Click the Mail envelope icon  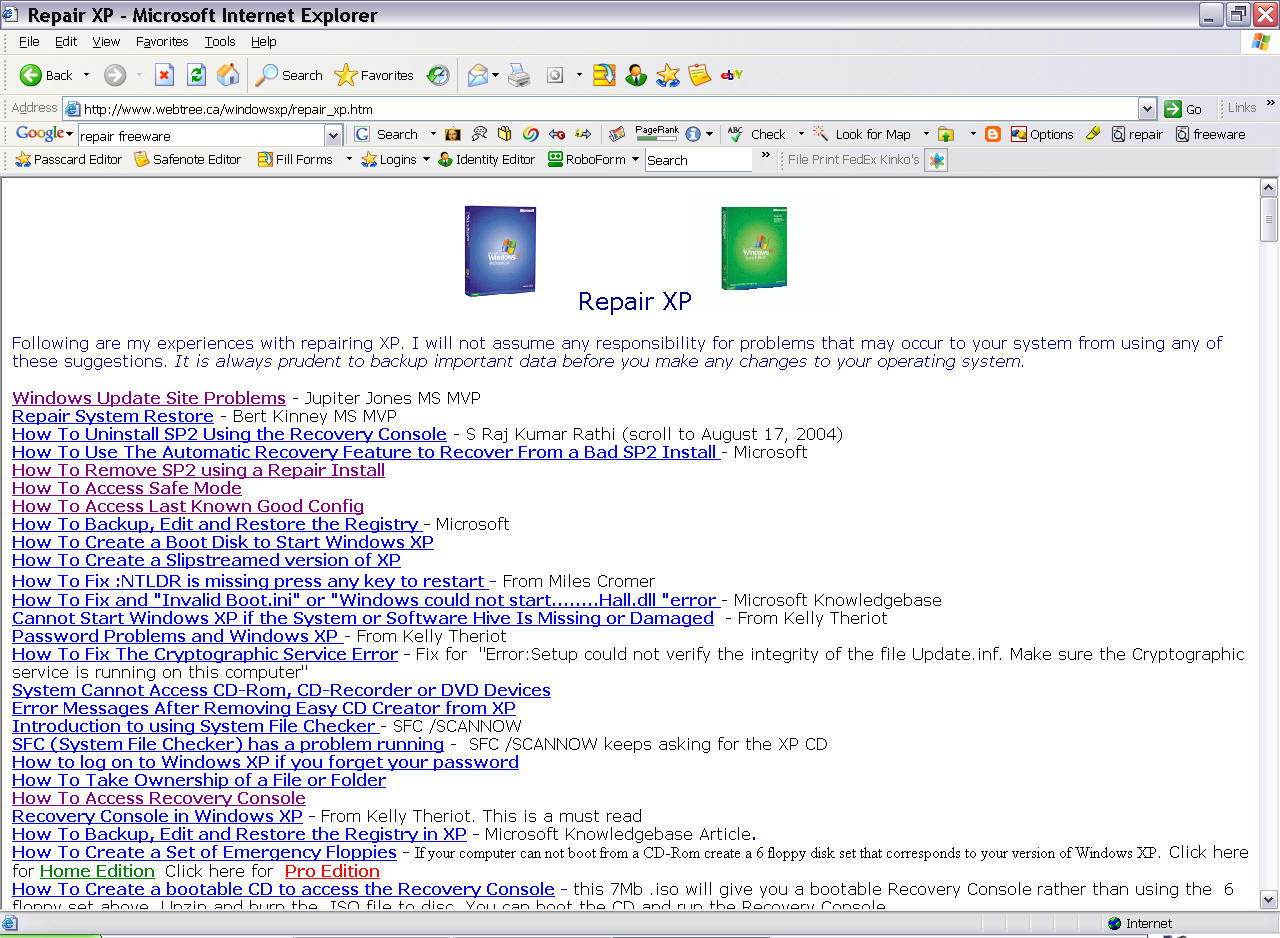tap(478, 75)
